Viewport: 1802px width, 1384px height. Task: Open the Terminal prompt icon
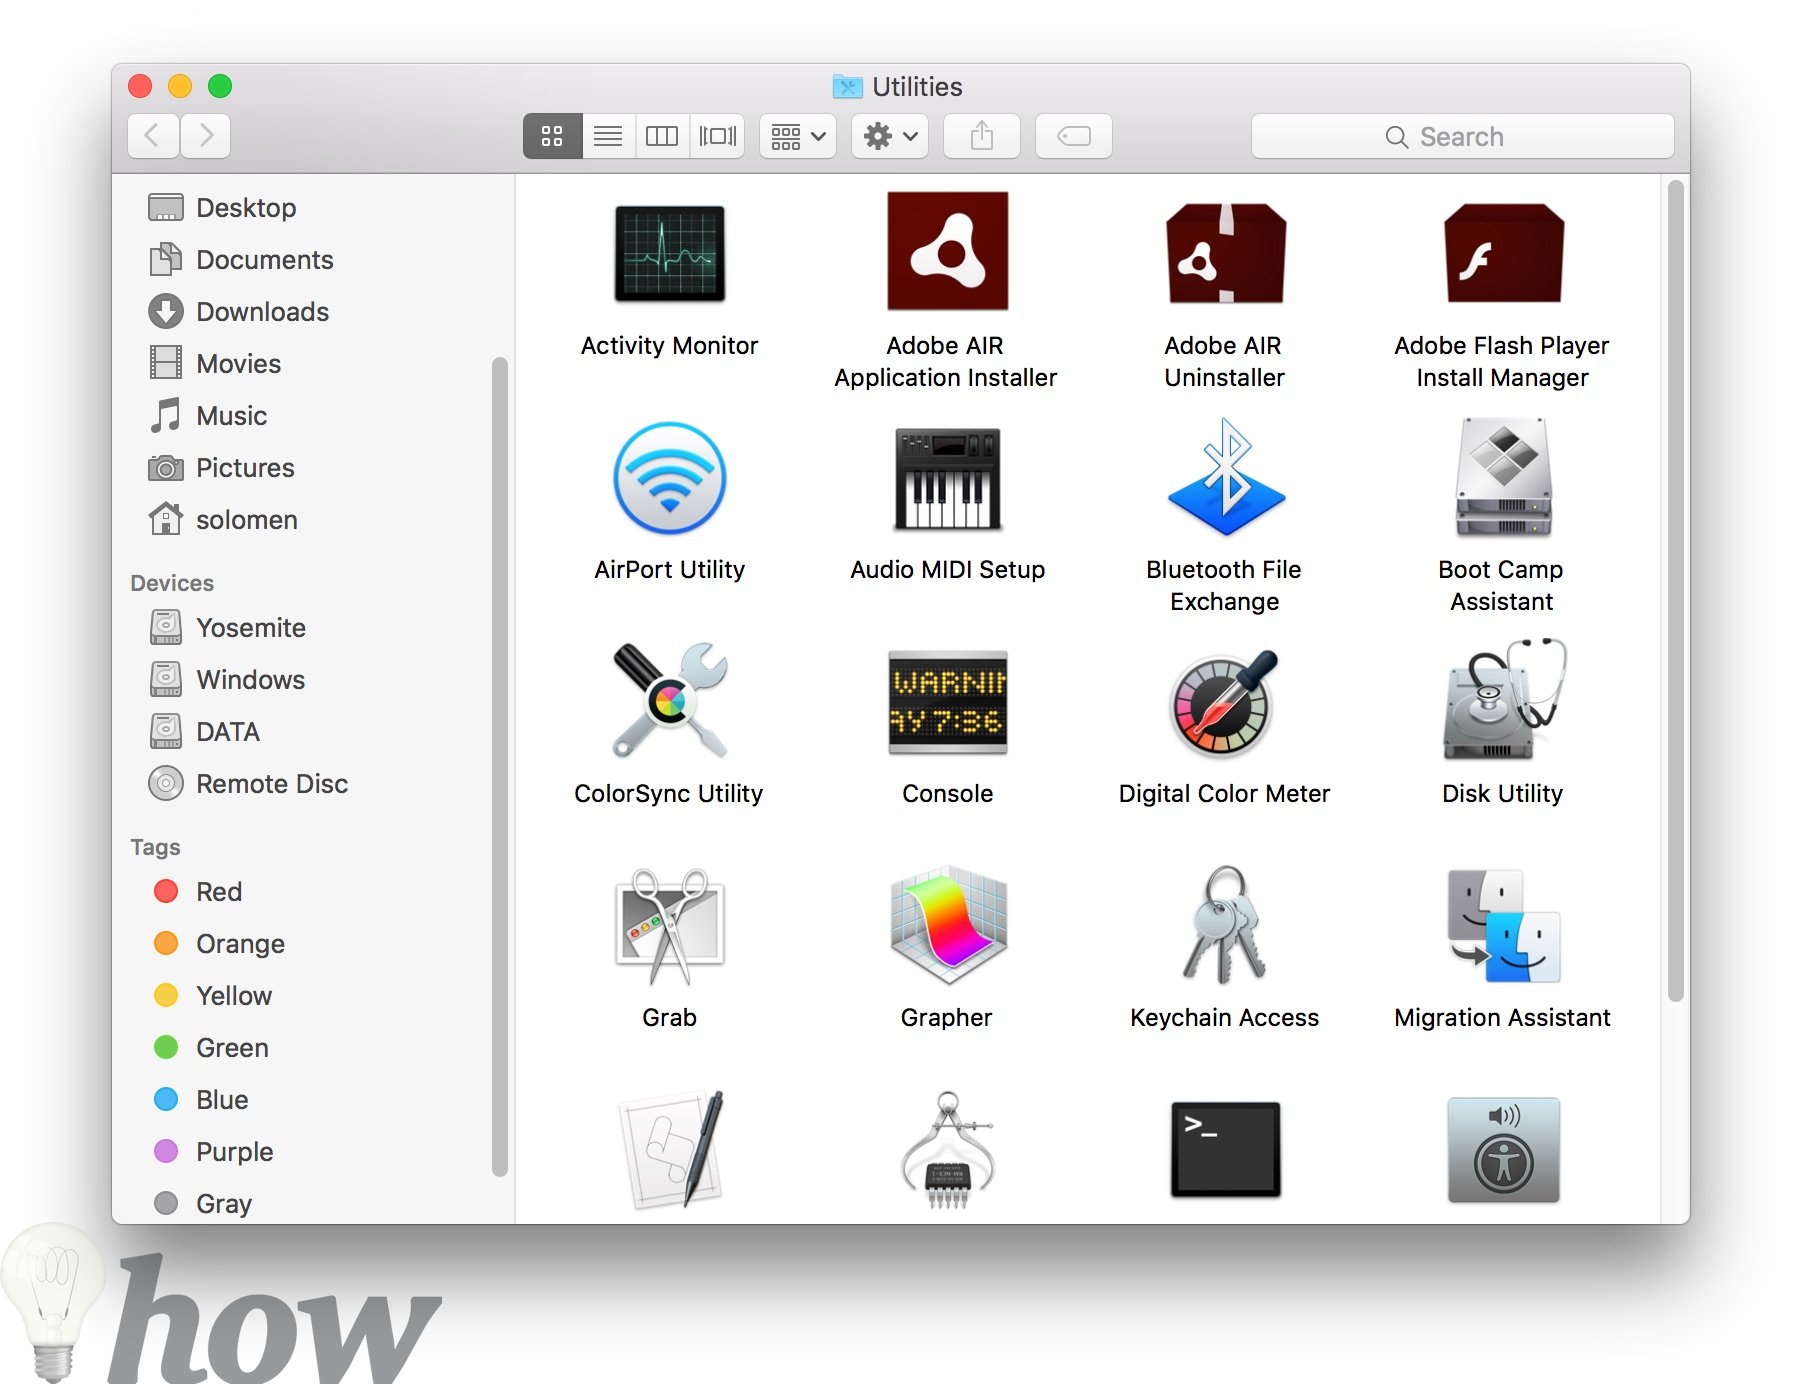[x=1225, y=1150]
